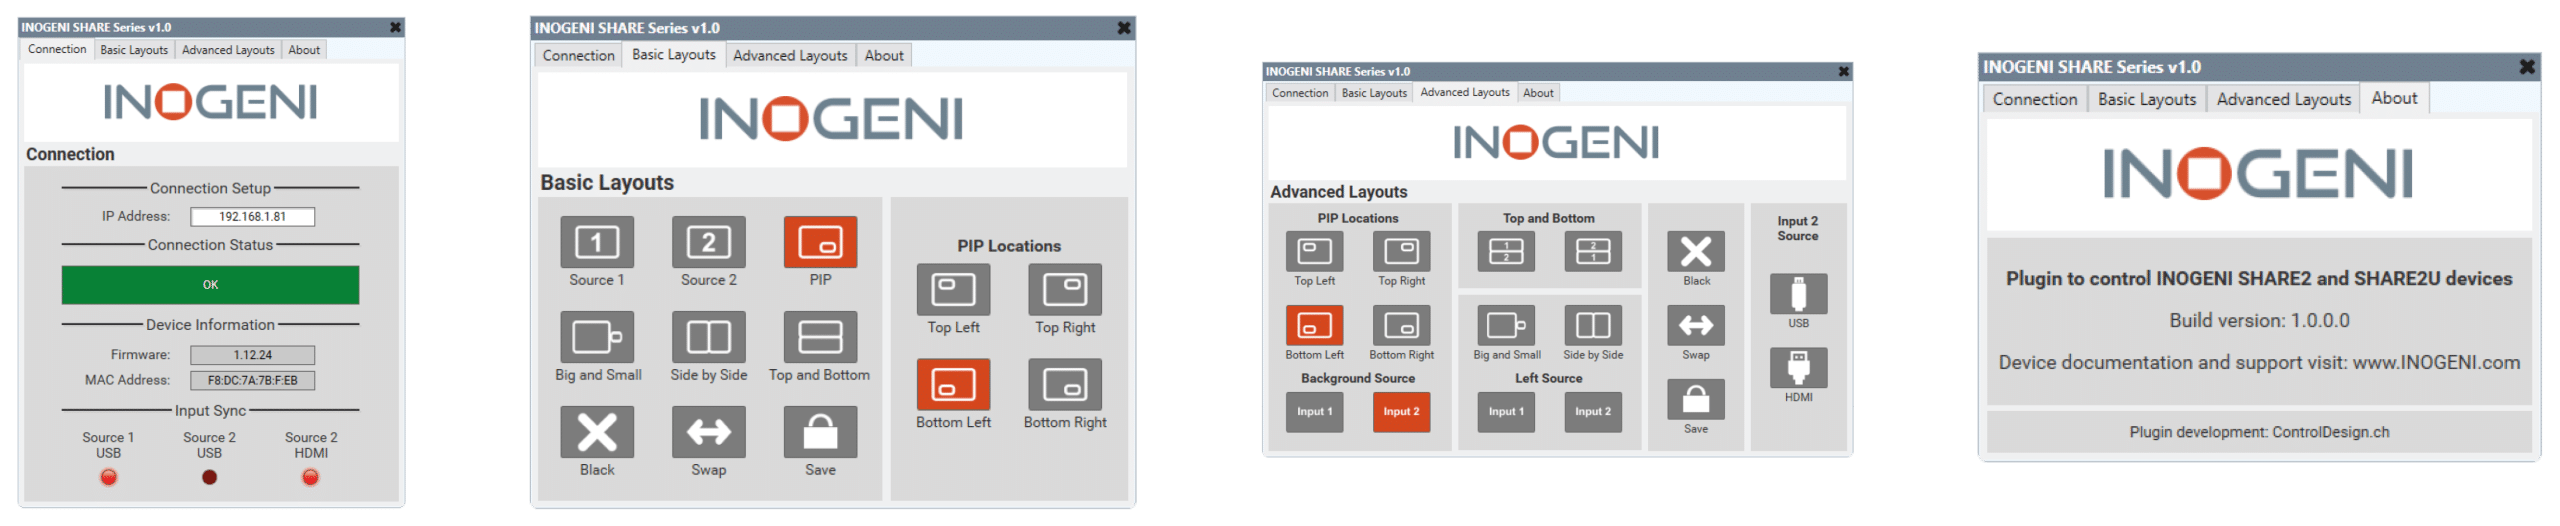
Task: Select HDMI as Input 2 Source
Action: [x=1798, y=368]
